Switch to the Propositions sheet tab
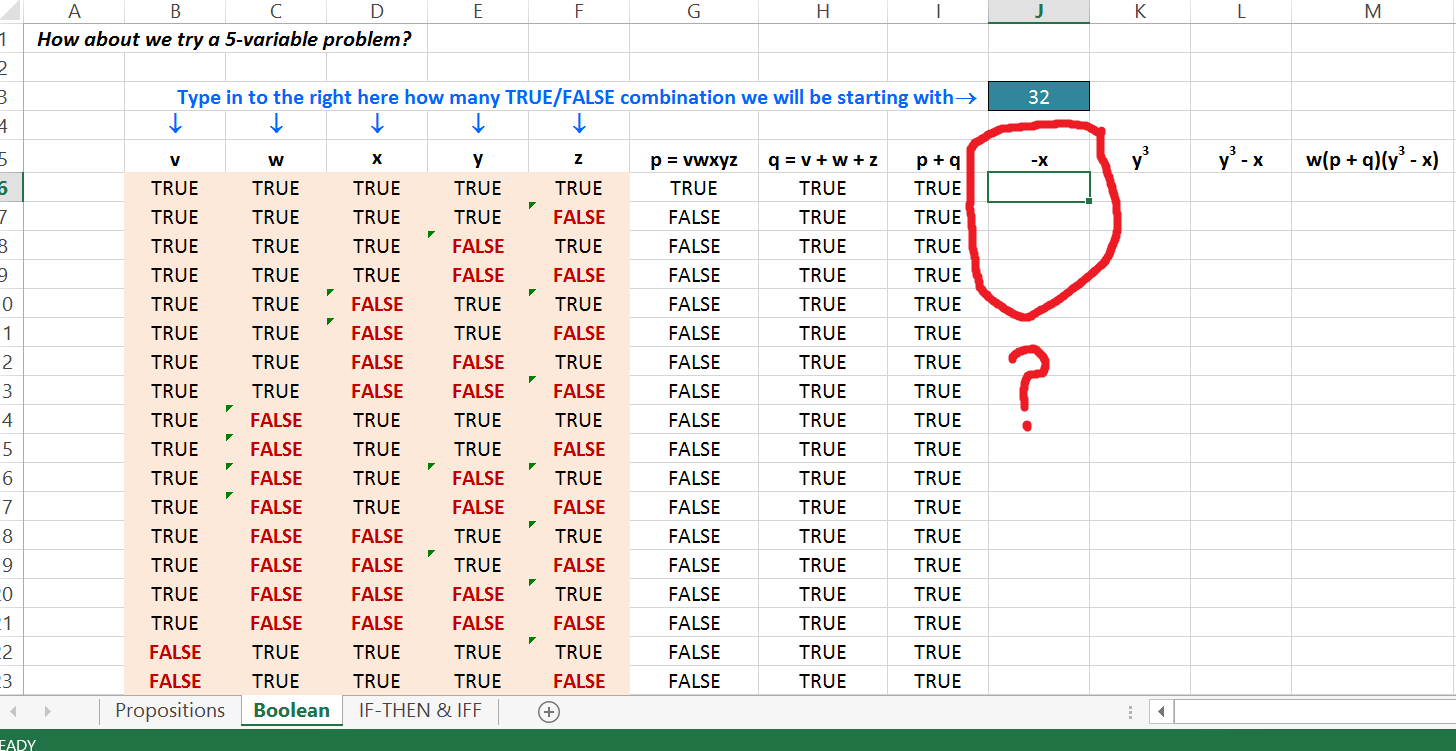The width and height of the screenshot is (1456, 751). pyautogui.click(x=170, y=710)
